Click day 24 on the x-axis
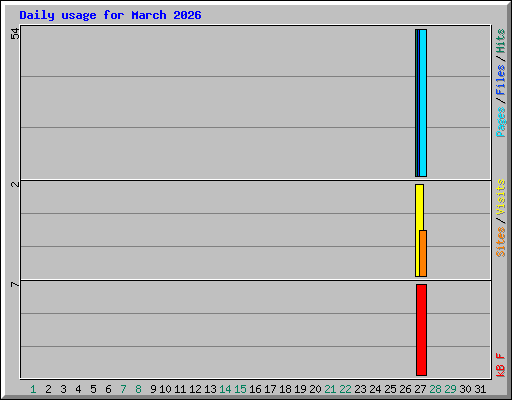 pyautogui.click(x=375, y=389)
